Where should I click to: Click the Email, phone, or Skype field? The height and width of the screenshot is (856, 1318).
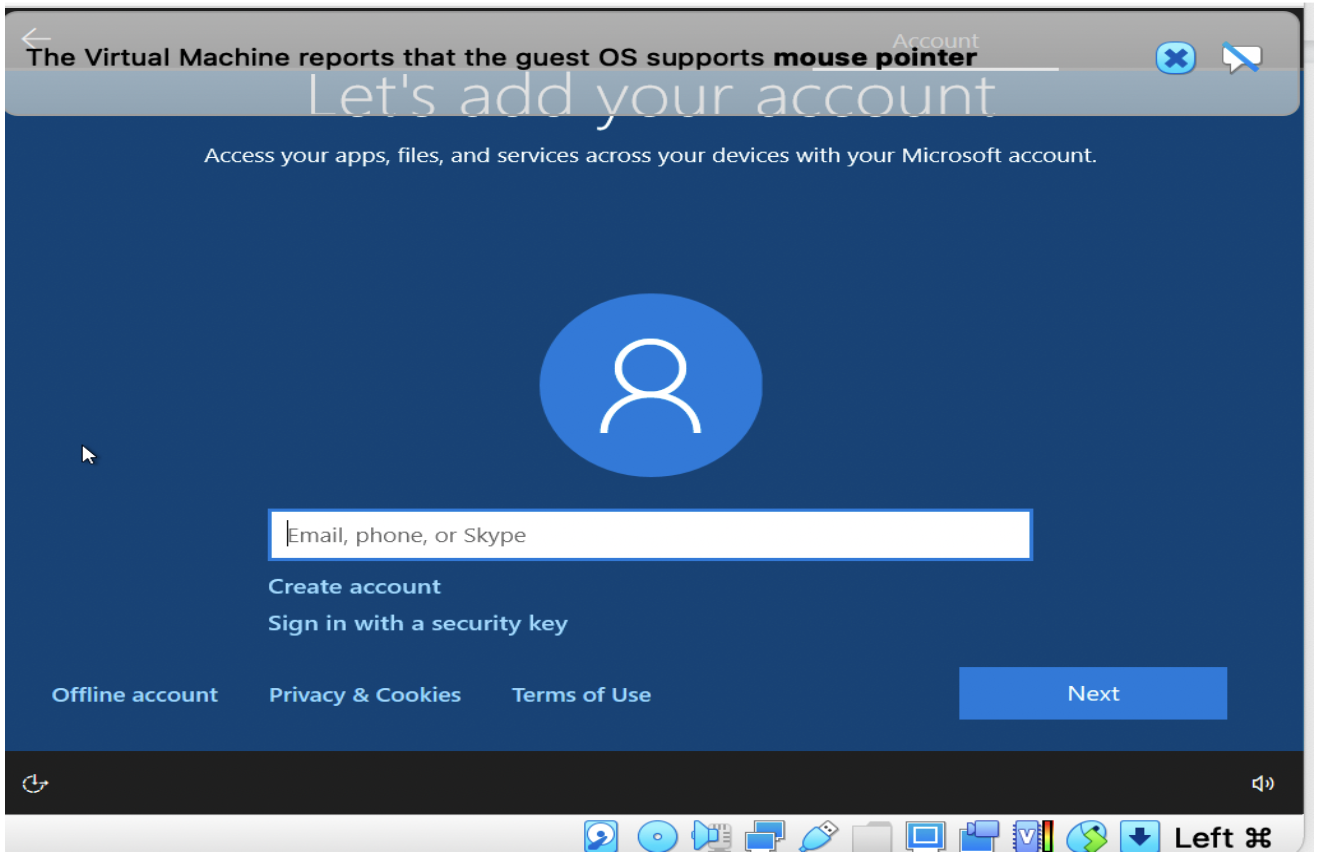tap(650, 534)
